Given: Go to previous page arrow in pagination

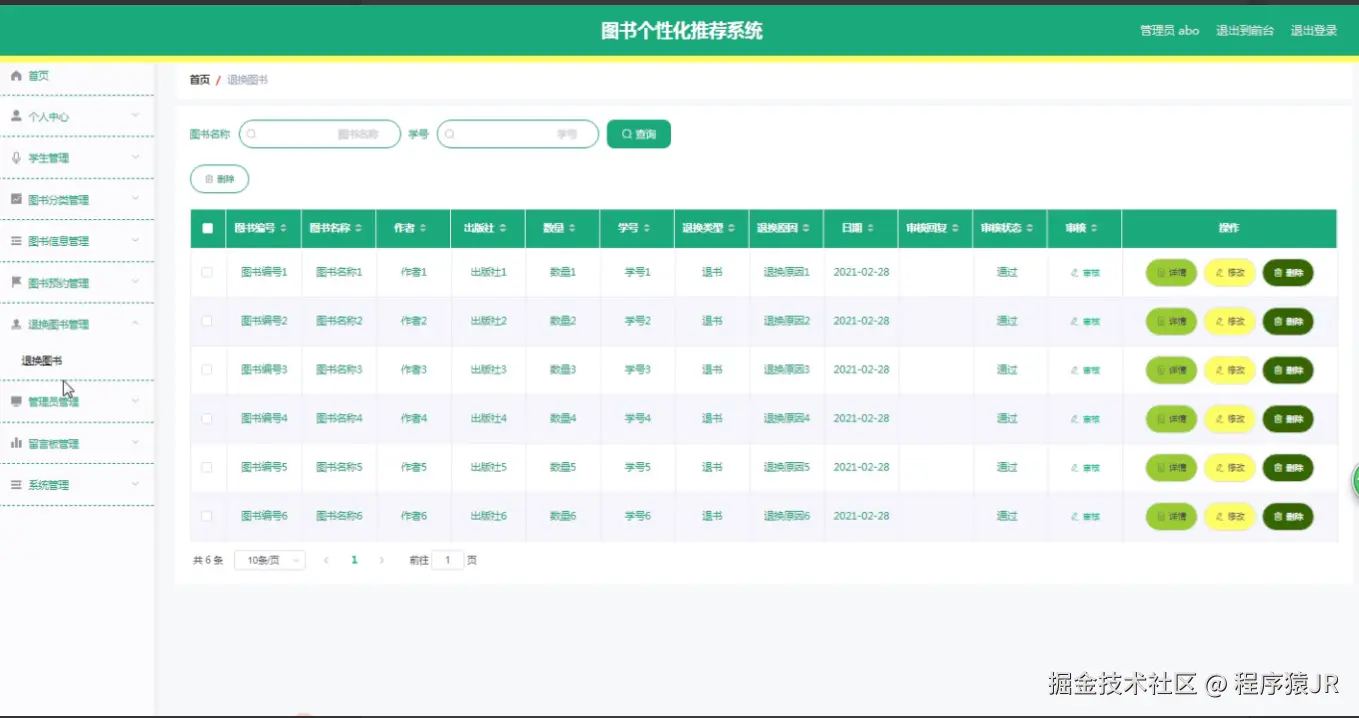Looking at the screenshot, I should tap(326, 561).
